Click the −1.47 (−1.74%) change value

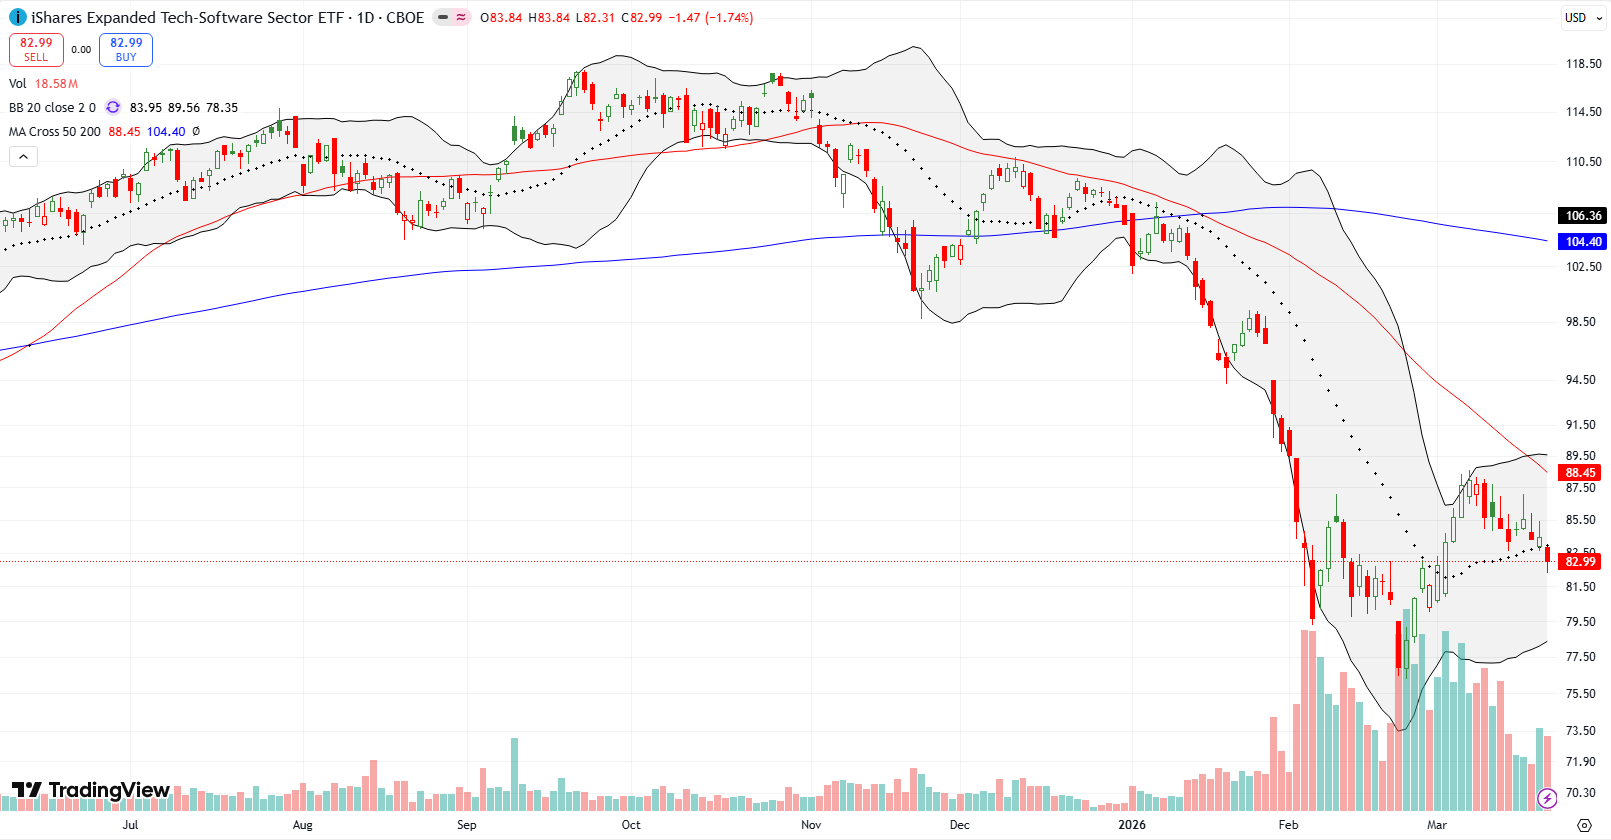pyautogui.click(x=710, y=18)
